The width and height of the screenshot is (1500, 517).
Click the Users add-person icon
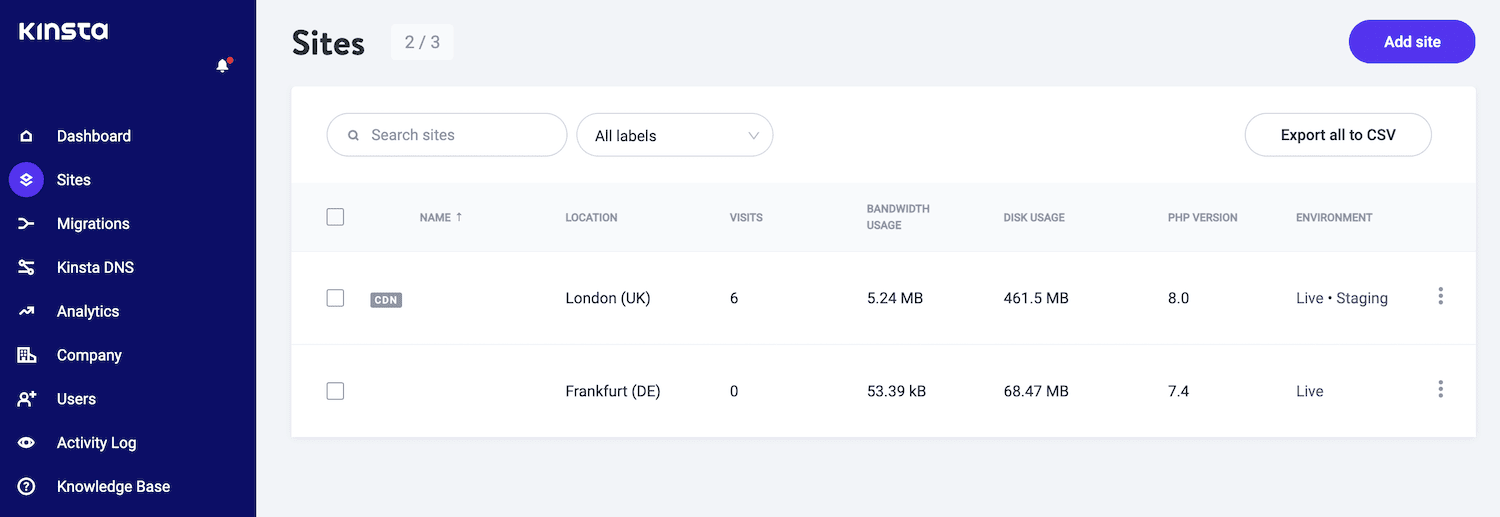point(27,399)
